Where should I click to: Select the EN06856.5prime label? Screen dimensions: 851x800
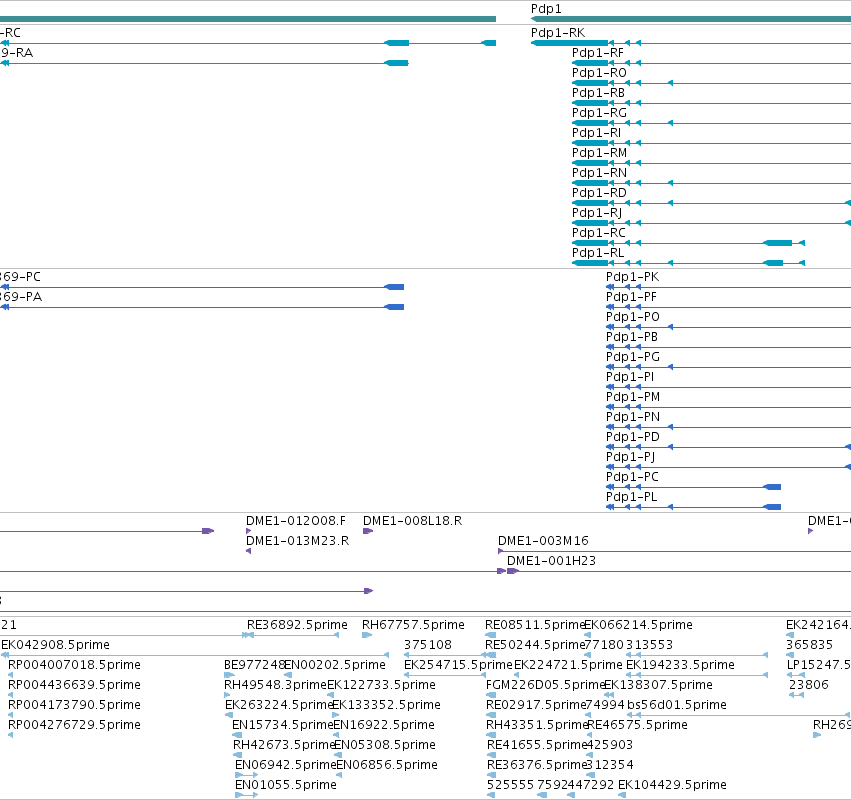coord(387,765)
